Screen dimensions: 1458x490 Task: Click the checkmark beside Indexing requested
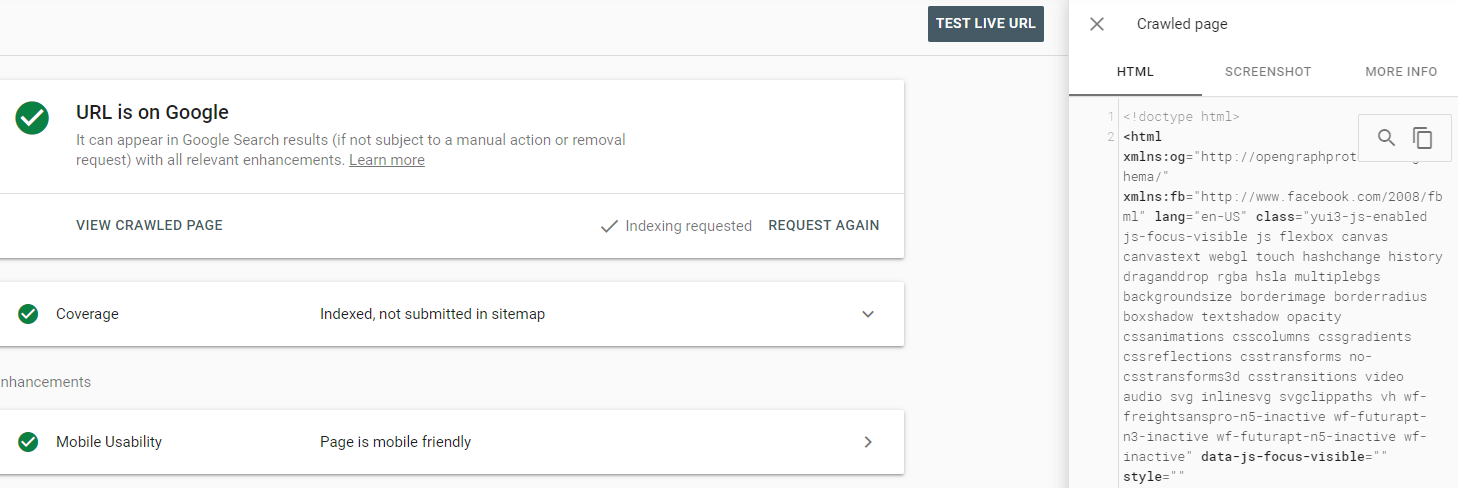tap(608, 226)
